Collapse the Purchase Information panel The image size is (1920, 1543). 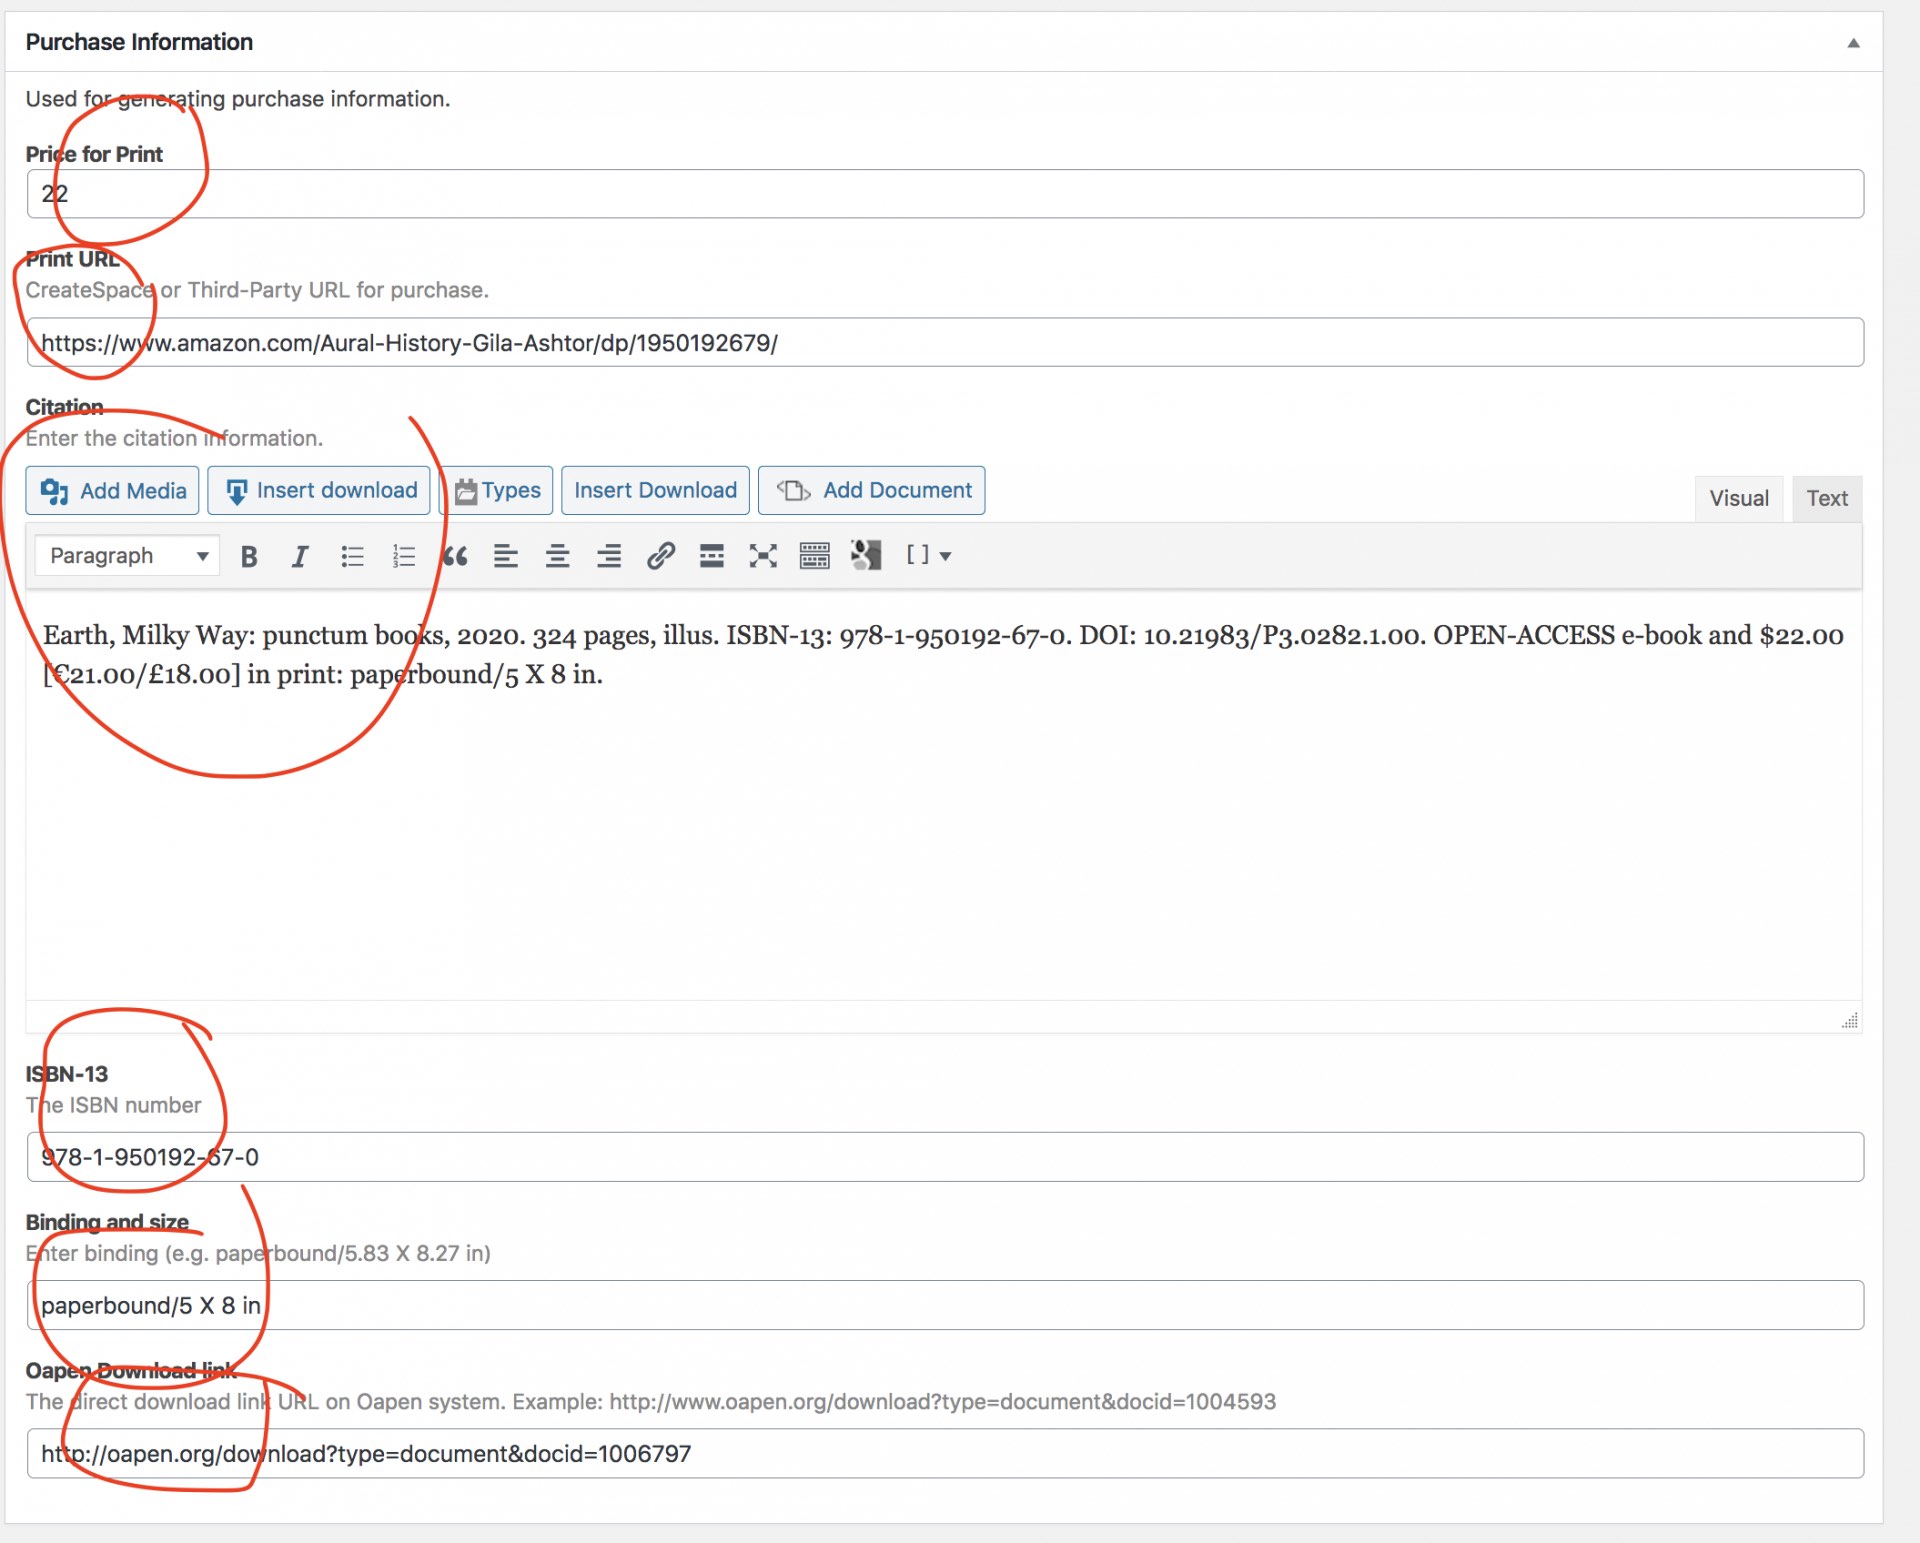tap(1852, 43)
